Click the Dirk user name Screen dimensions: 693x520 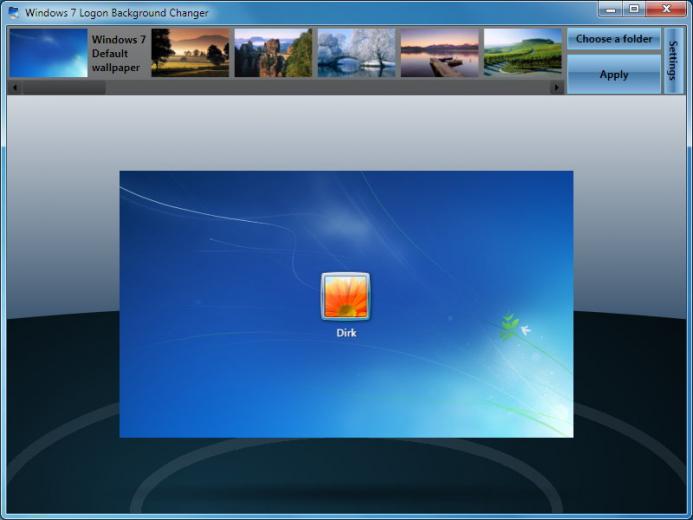point(346,333)
